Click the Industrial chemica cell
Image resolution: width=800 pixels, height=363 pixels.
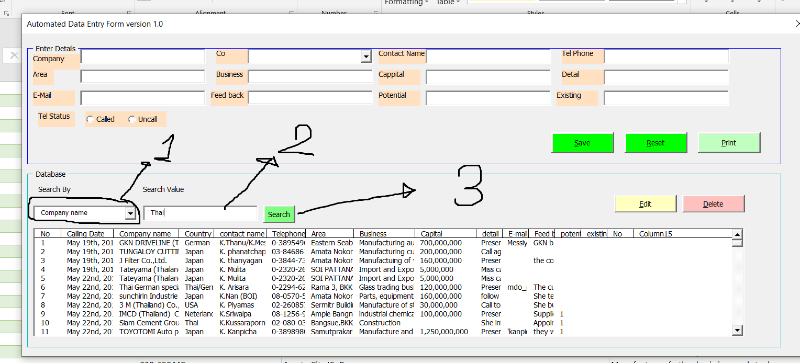(386, 314)
